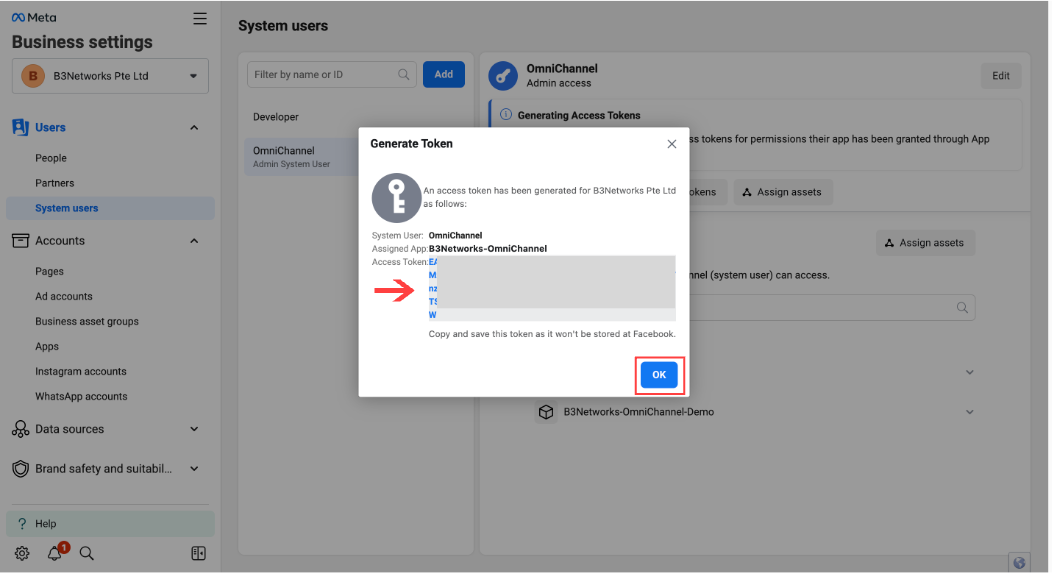Click the question mark Help icon
1052x576 pixels.
[x=22, y=524]
